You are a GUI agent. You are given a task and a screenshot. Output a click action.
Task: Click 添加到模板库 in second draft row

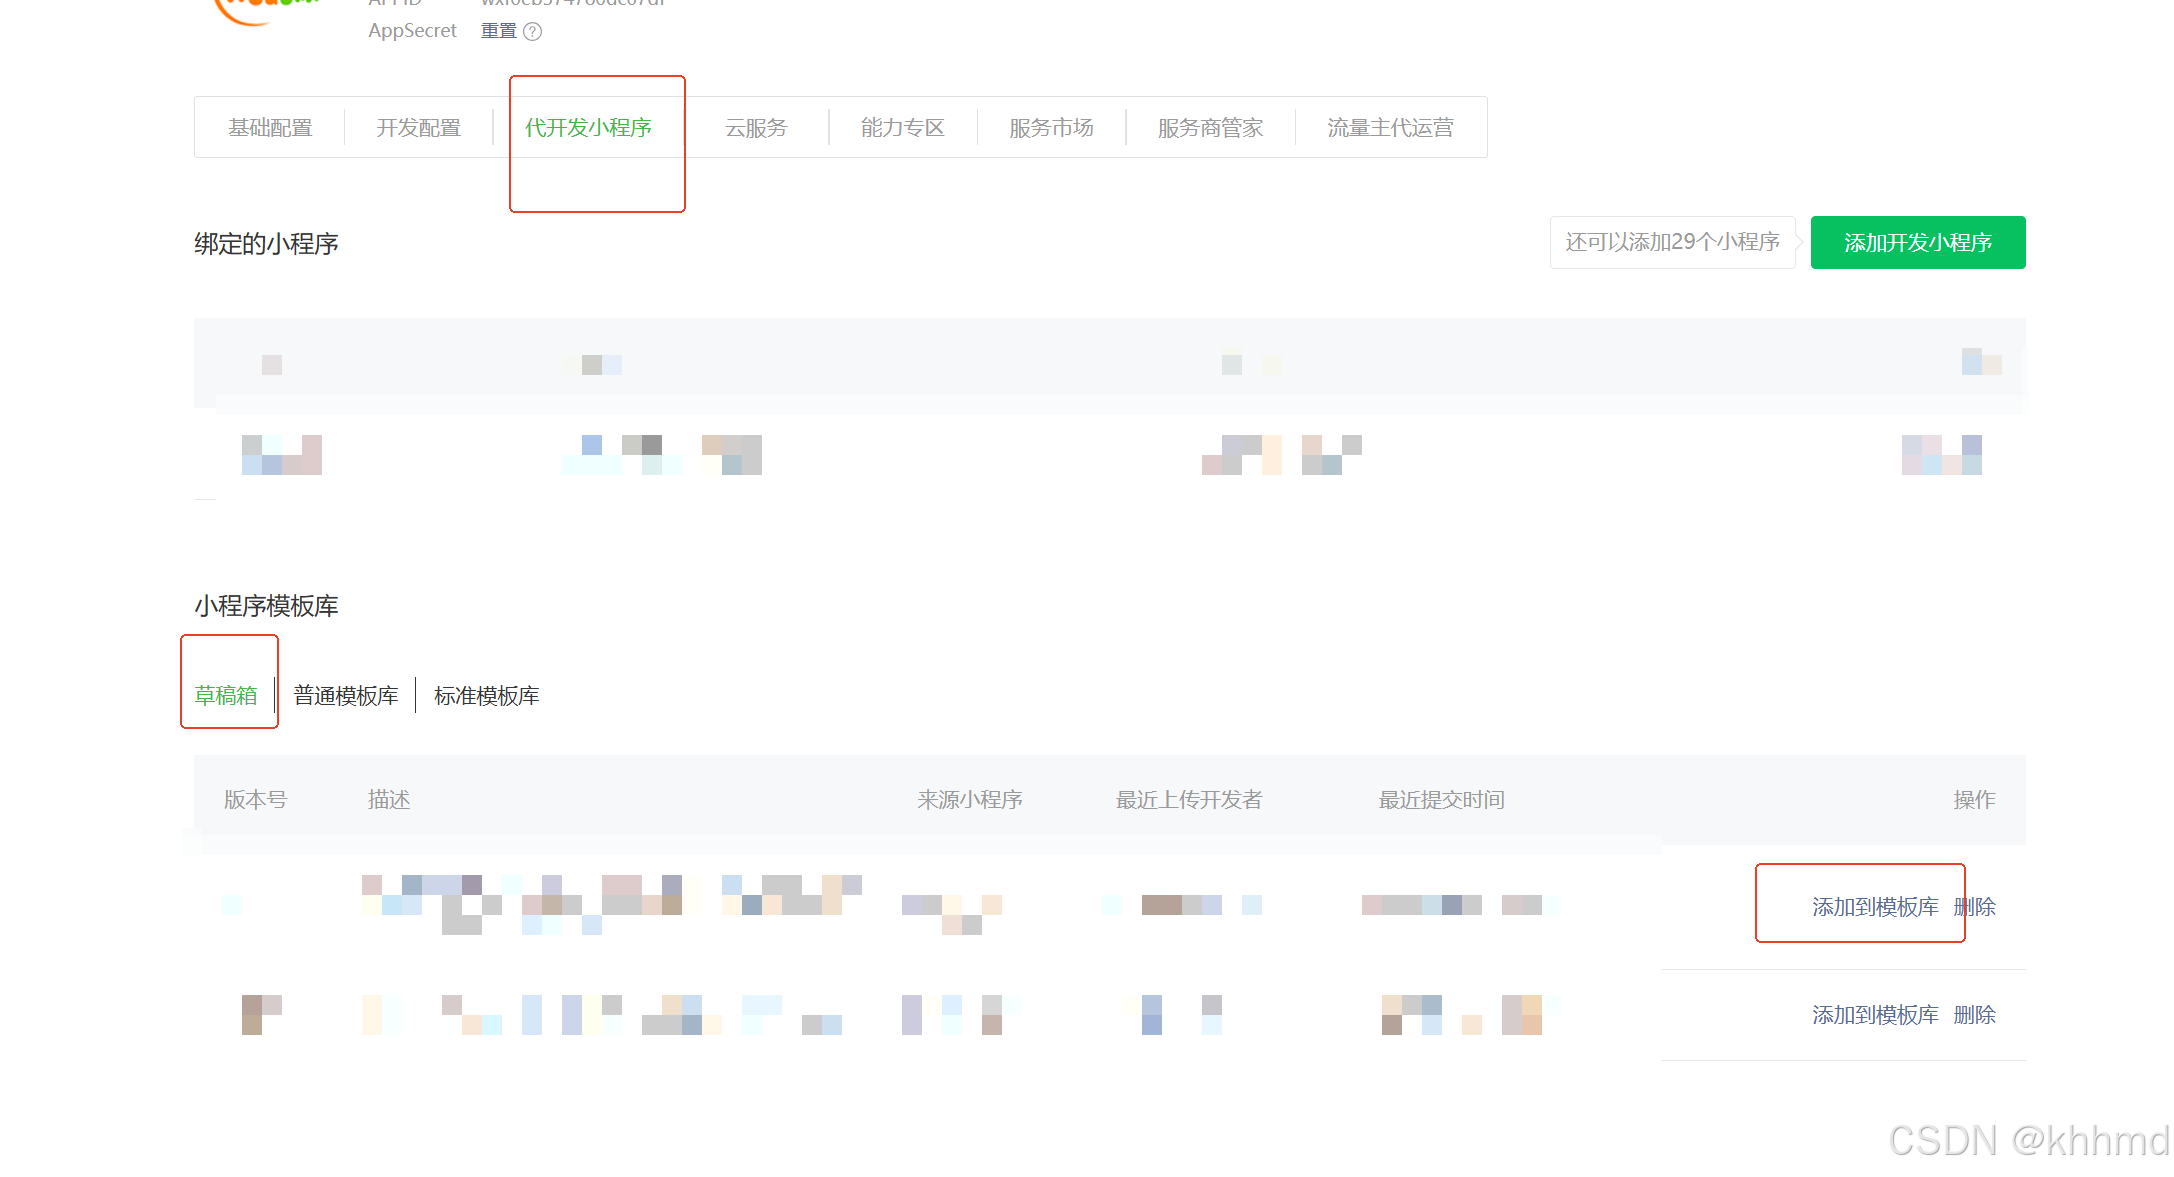(x=1875, y=1015)
